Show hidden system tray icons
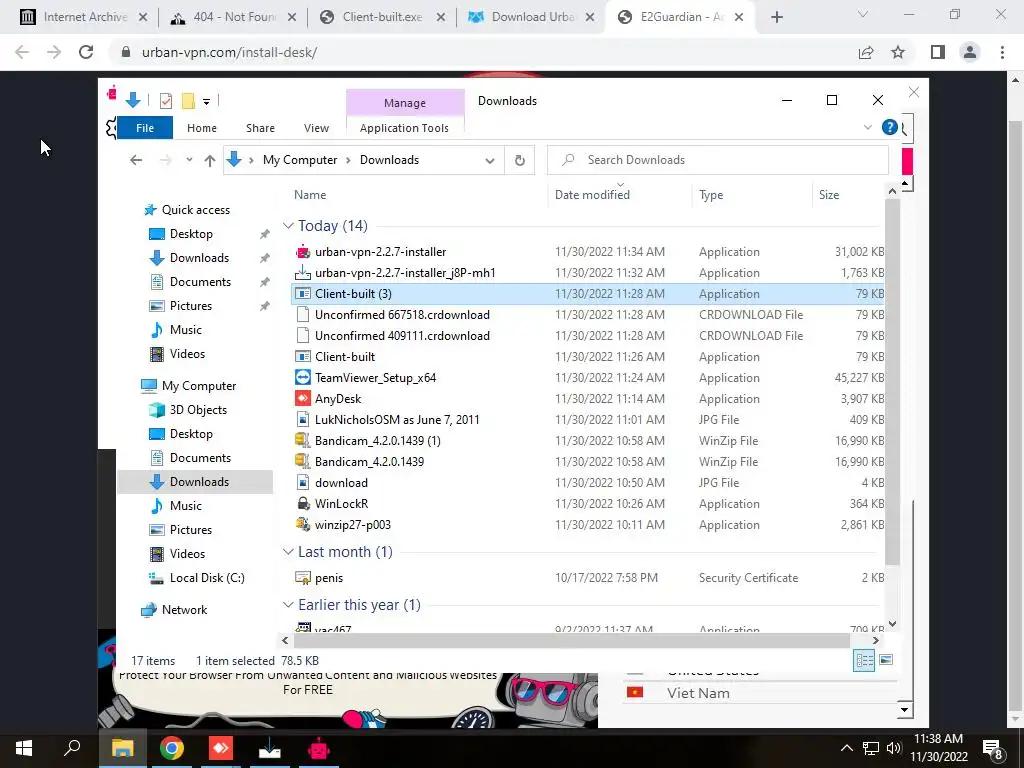This screenshot has width=1024, height=768. (x=846, y=748)
